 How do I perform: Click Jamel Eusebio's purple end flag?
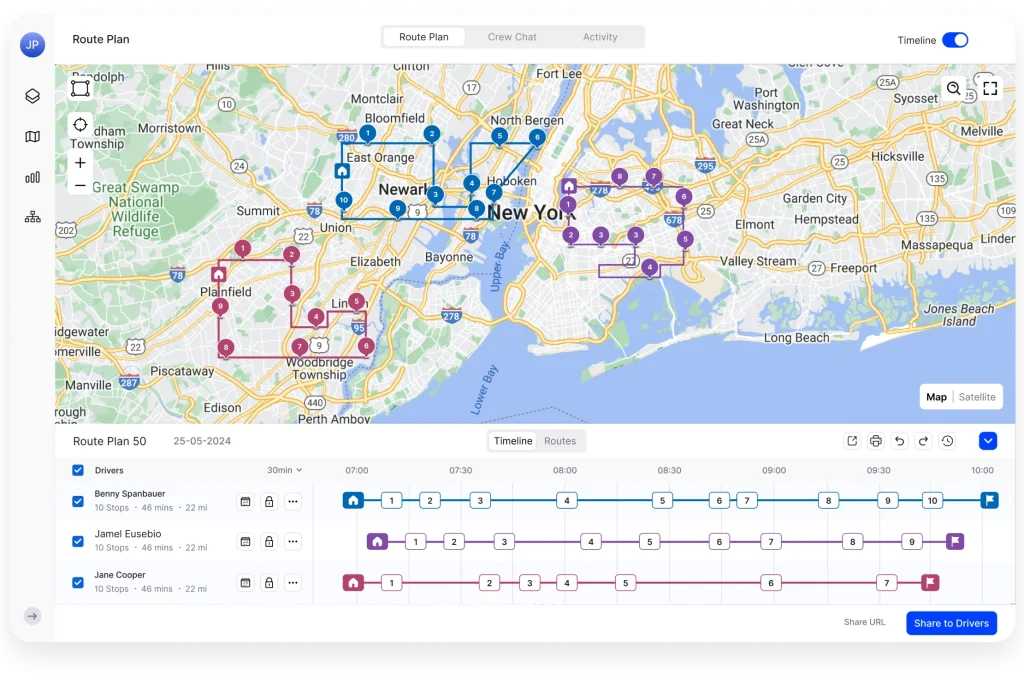click(x=955, y=541)
